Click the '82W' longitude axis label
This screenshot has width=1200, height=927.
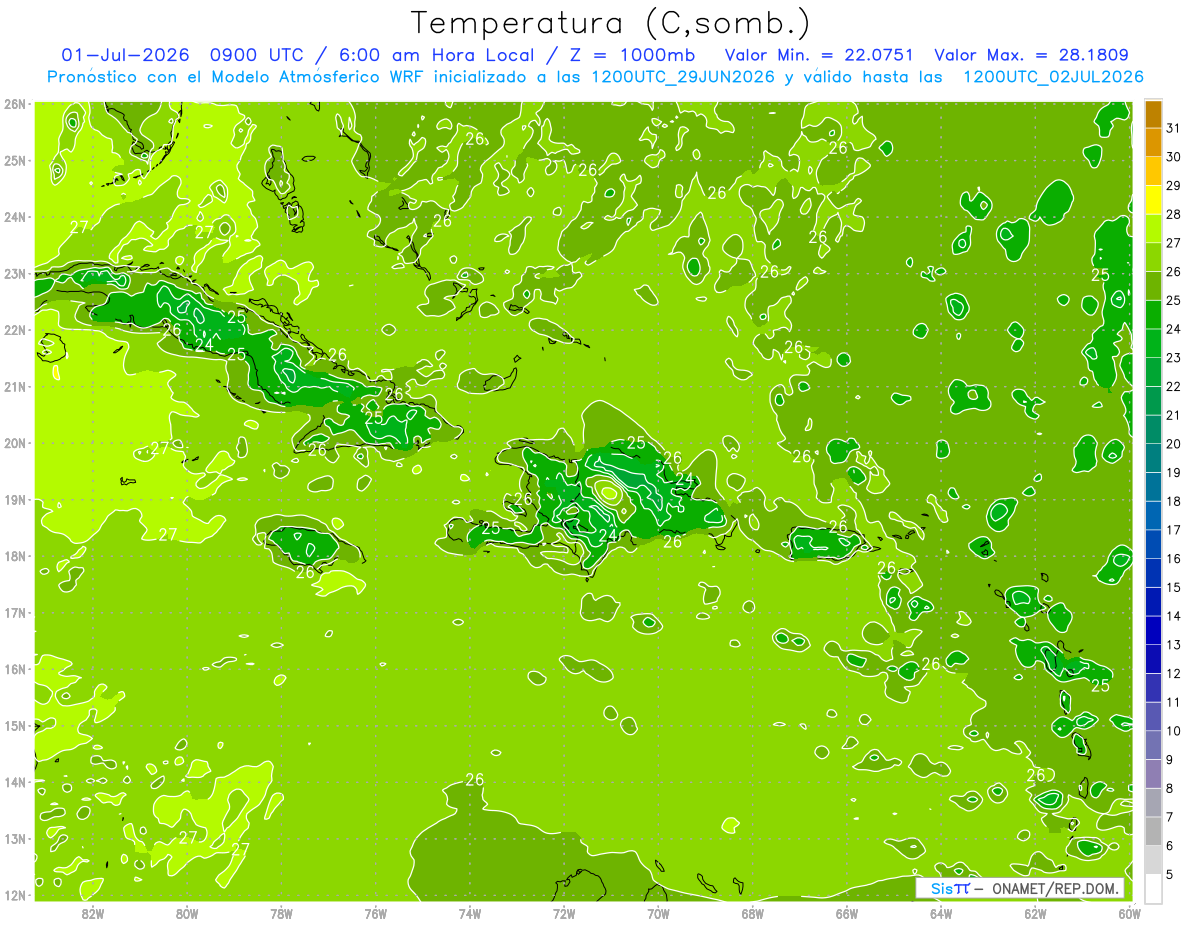[92, 913]
